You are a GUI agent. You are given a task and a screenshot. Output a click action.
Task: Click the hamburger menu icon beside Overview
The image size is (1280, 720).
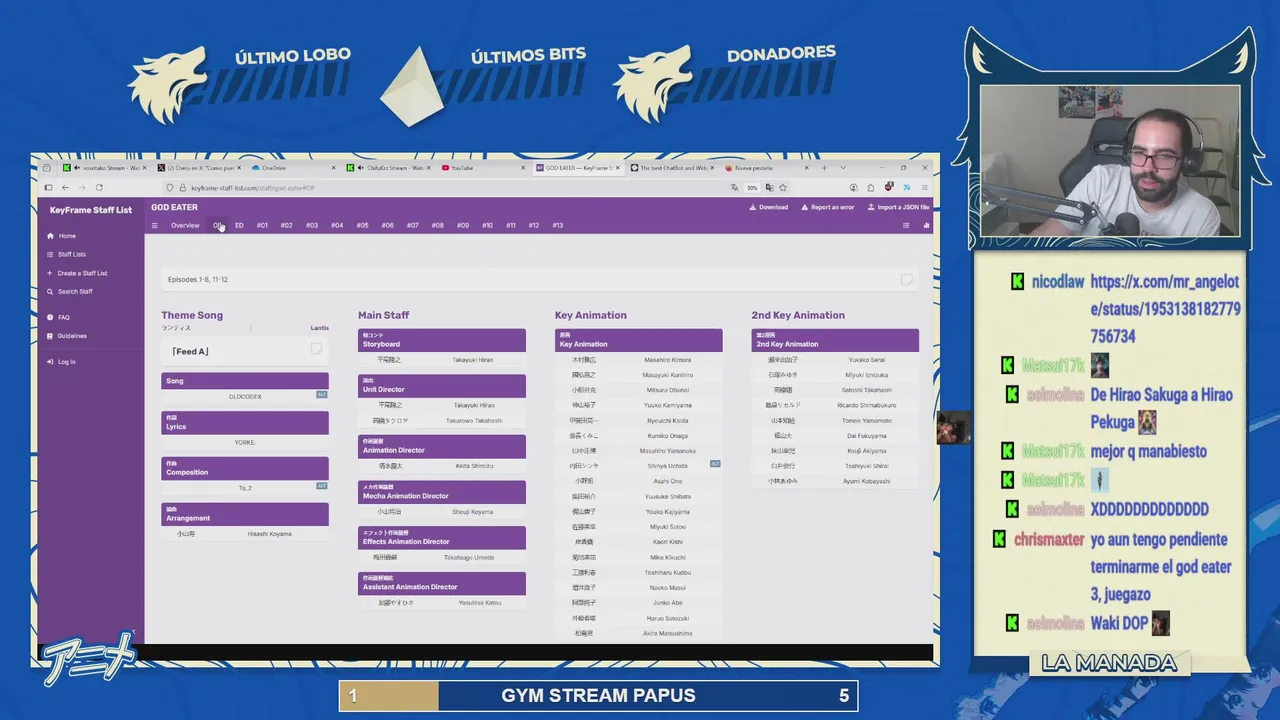[x=154, y=225]
